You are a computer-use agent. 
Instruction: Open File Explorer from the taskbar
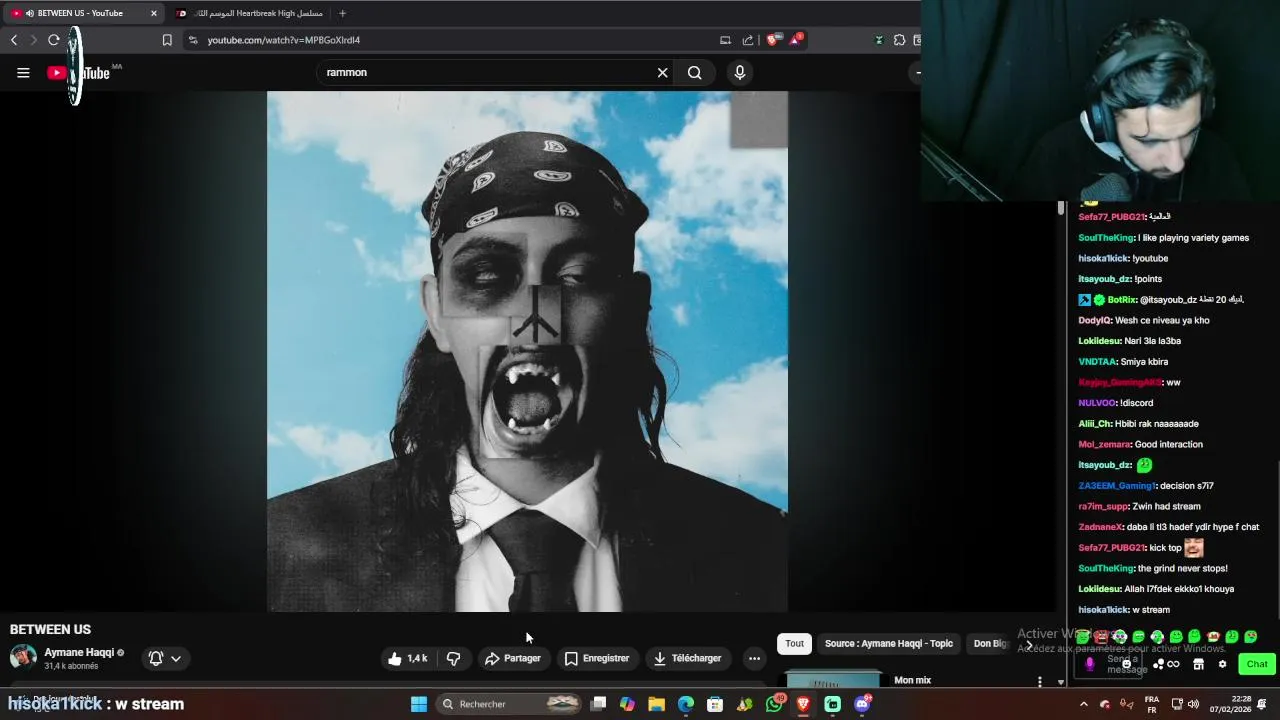coord(656,704)
